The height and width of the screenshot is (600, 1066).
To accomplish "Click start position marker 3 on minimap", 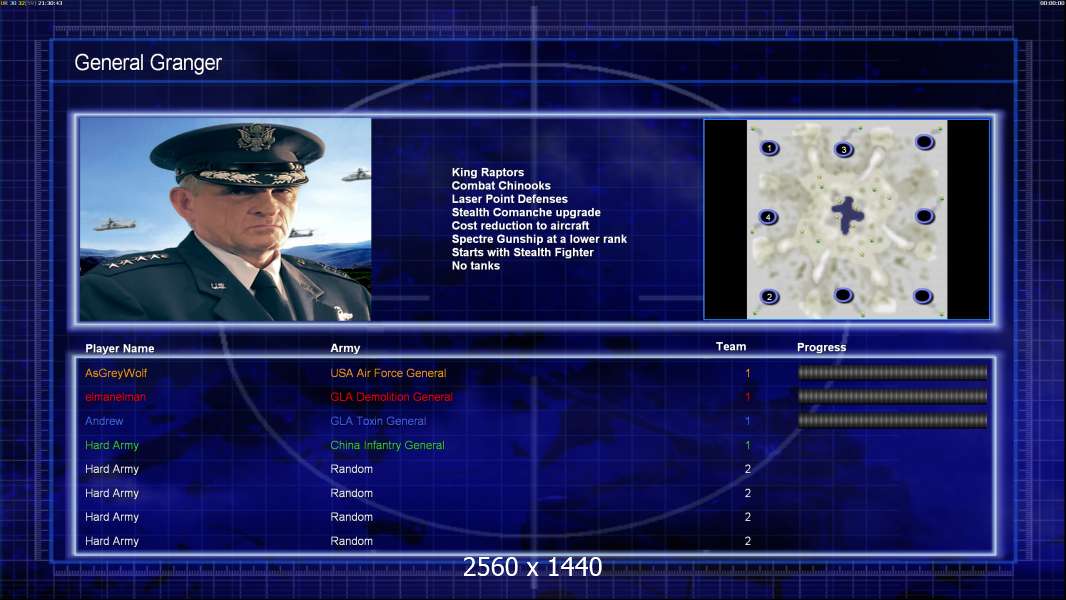I will [844, 149].
